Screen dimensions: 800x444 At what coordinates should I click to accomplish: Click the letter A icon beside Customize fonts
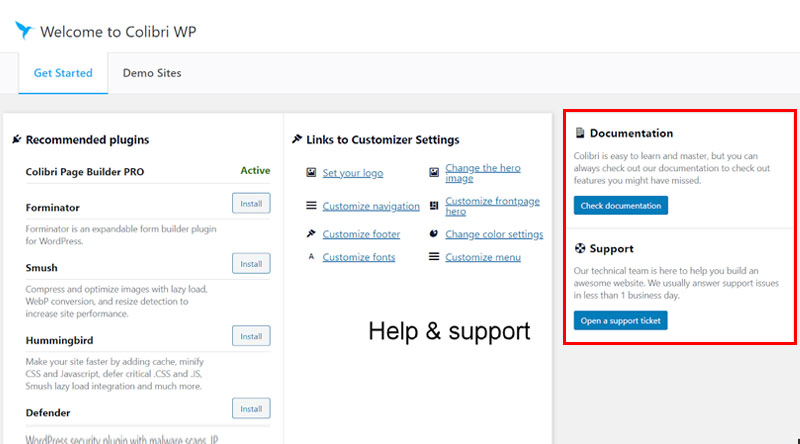tap(311, 257)
